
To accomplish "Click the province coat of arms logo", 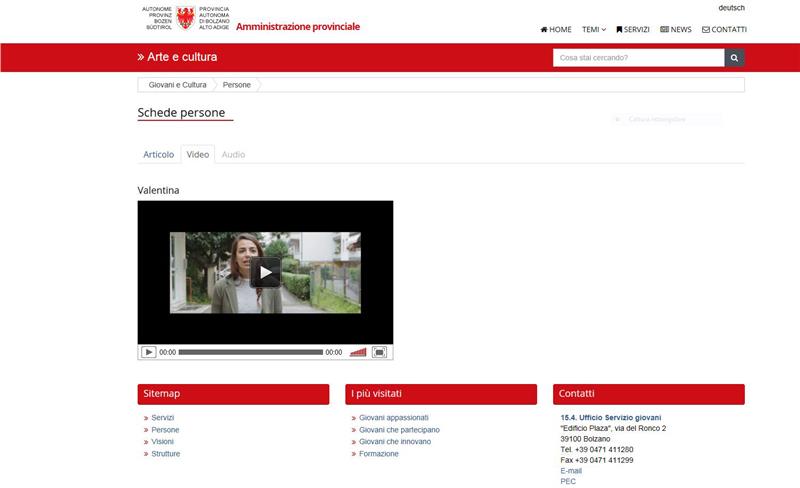I will pos(185,17).
